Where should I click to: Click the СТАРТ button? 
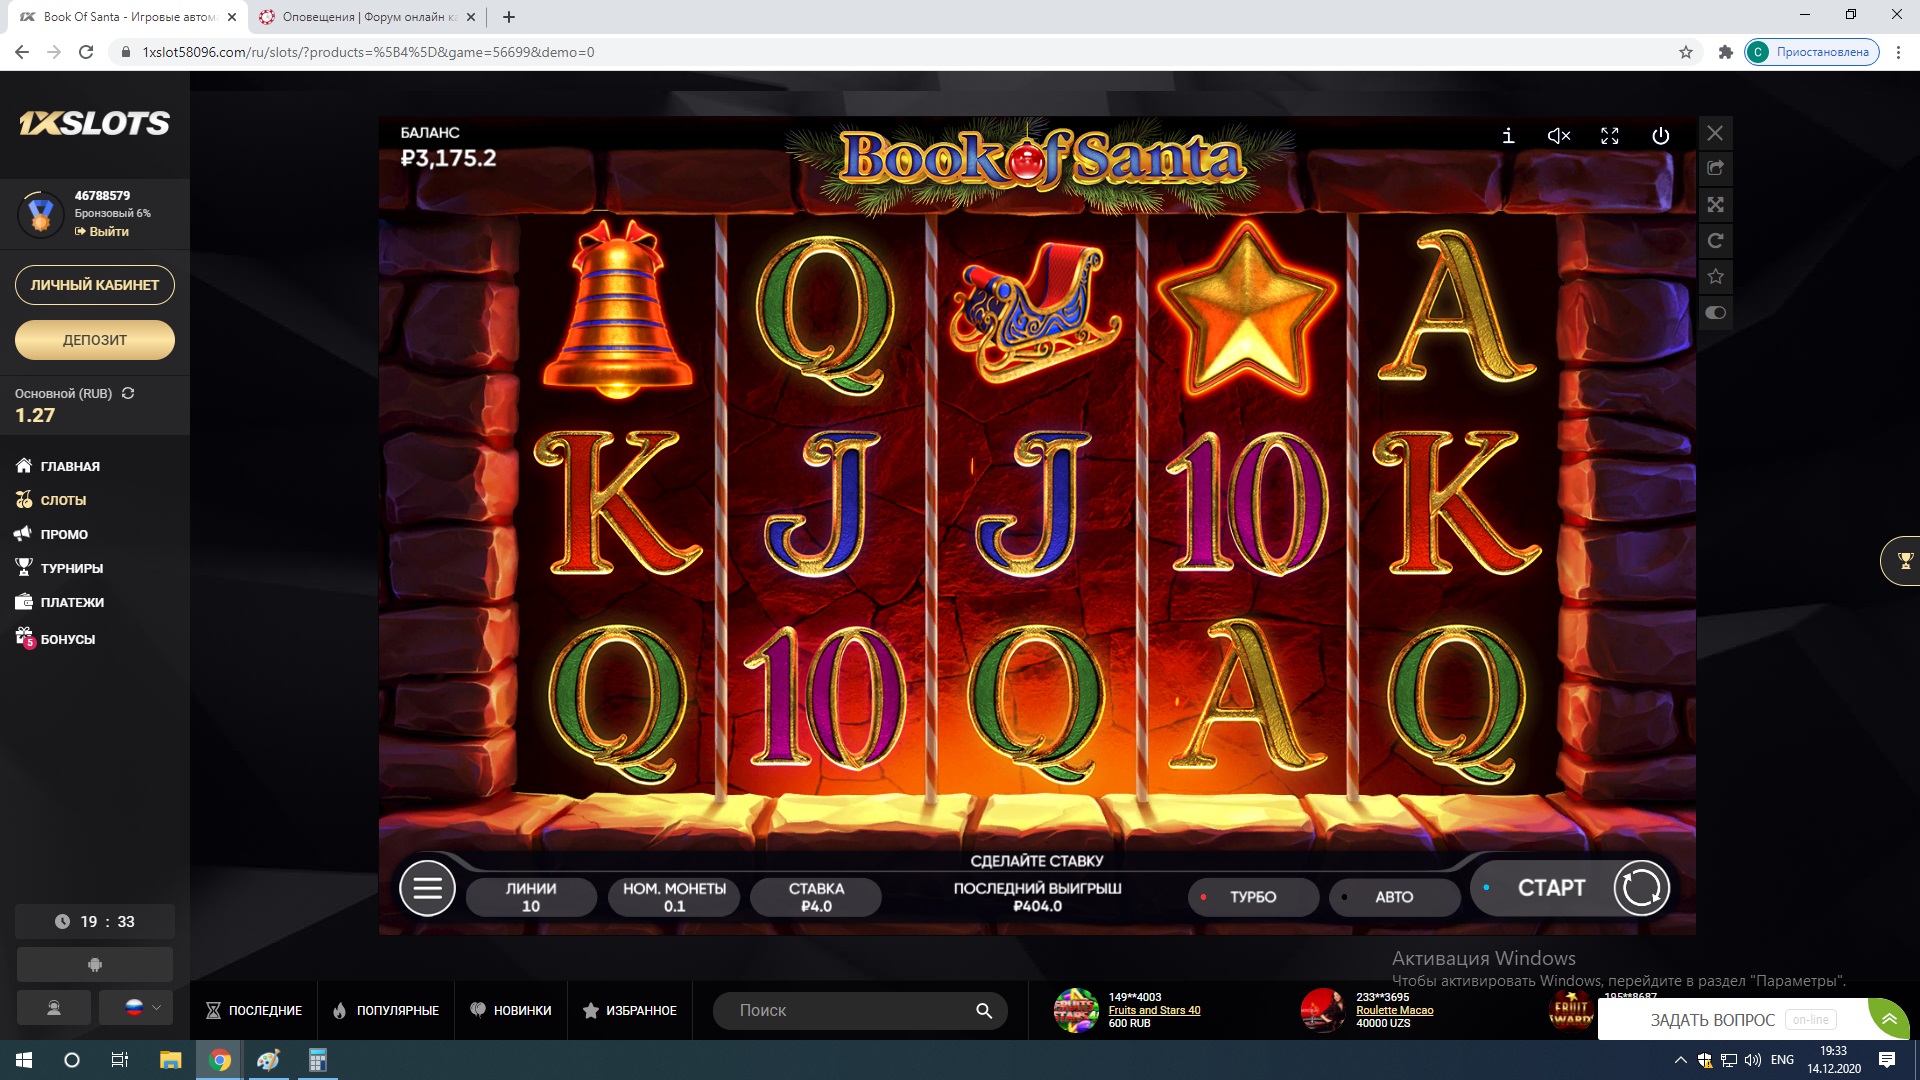click(x=1551, y=888)
